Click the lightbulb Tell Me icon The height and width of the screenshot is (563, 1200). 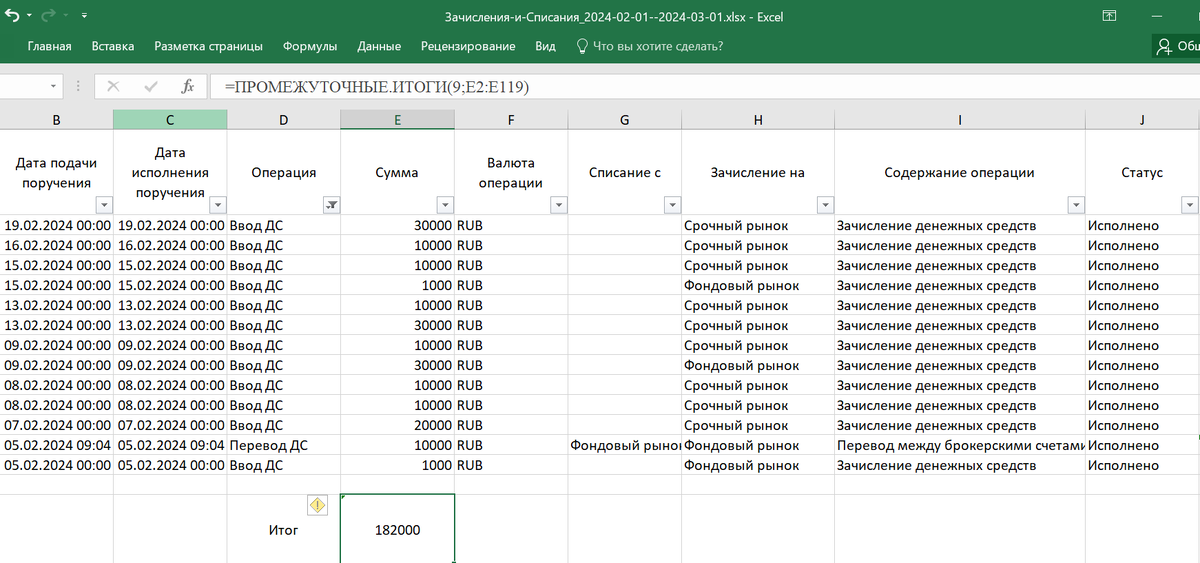click(581, 46)
